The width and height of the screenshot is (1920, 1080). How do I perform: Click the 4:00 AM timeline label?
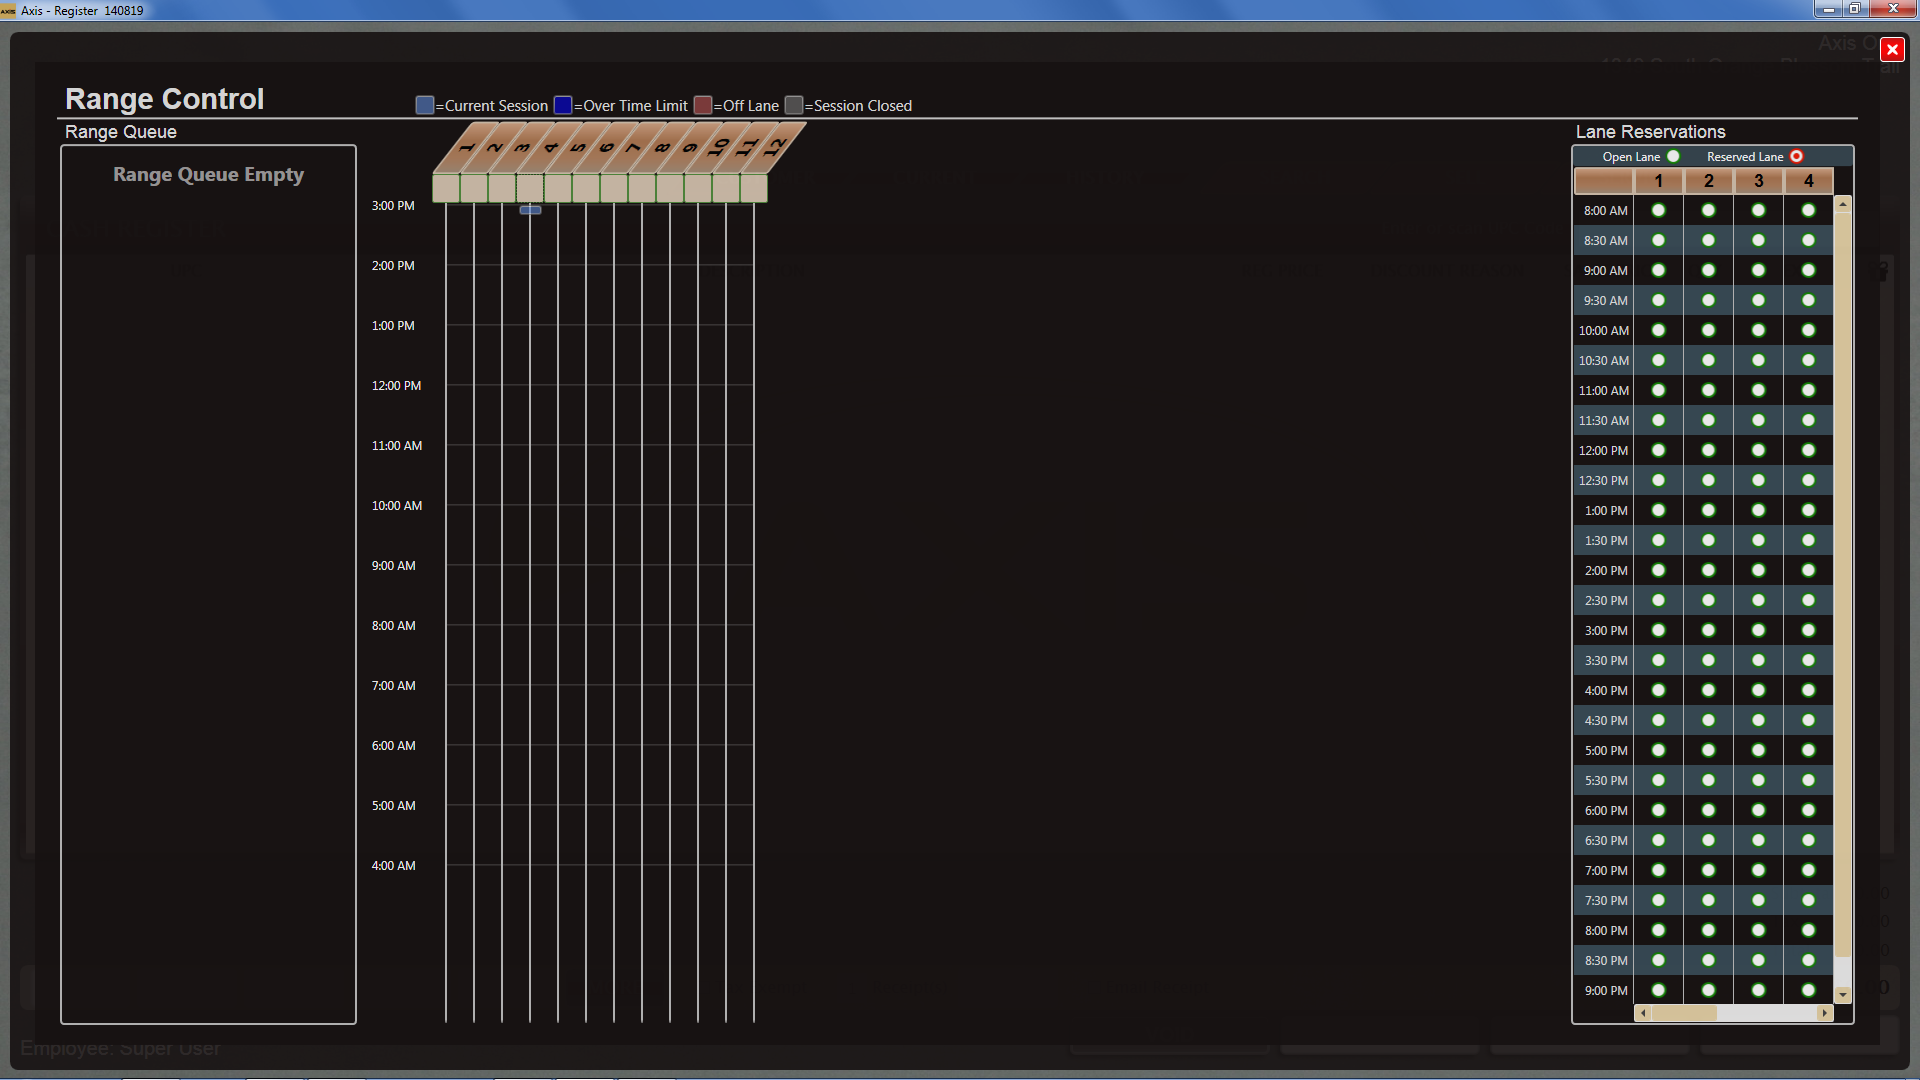[x=394, y=865]
